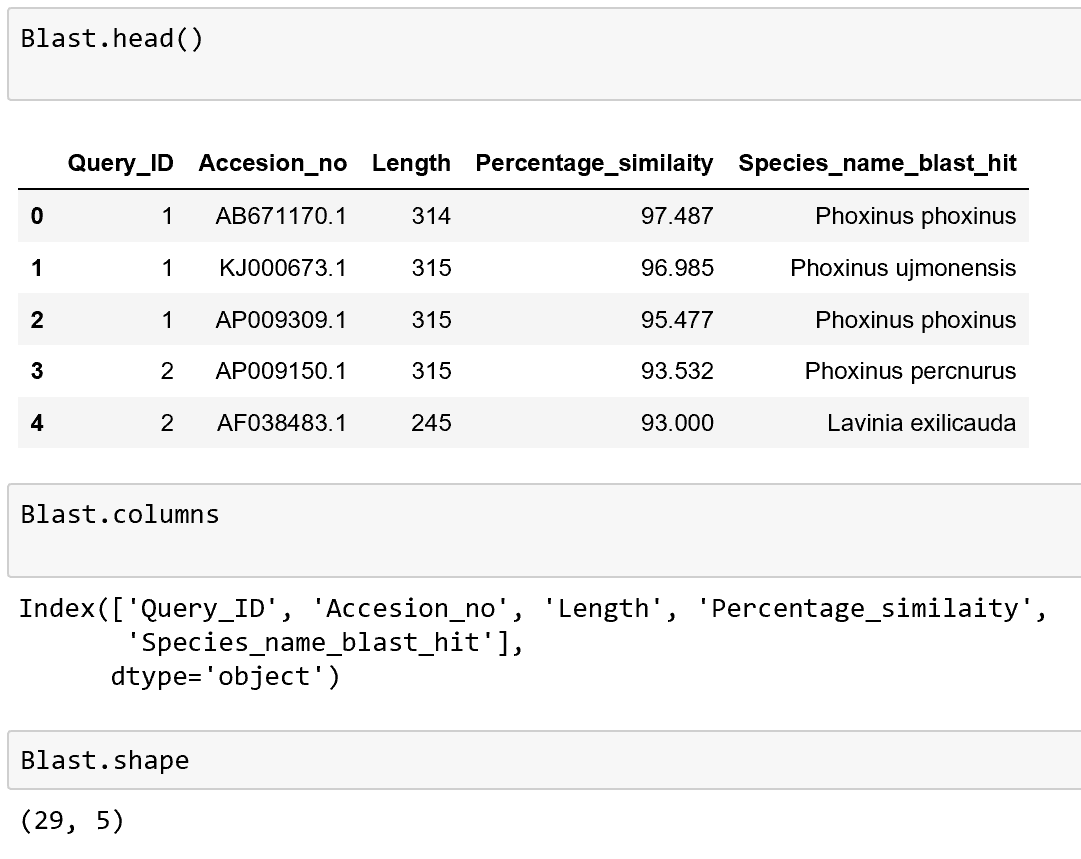Click row index 0 in the table
Image resolution: width=1081 pixels, height=859 pixels.
tap(36, 216)
